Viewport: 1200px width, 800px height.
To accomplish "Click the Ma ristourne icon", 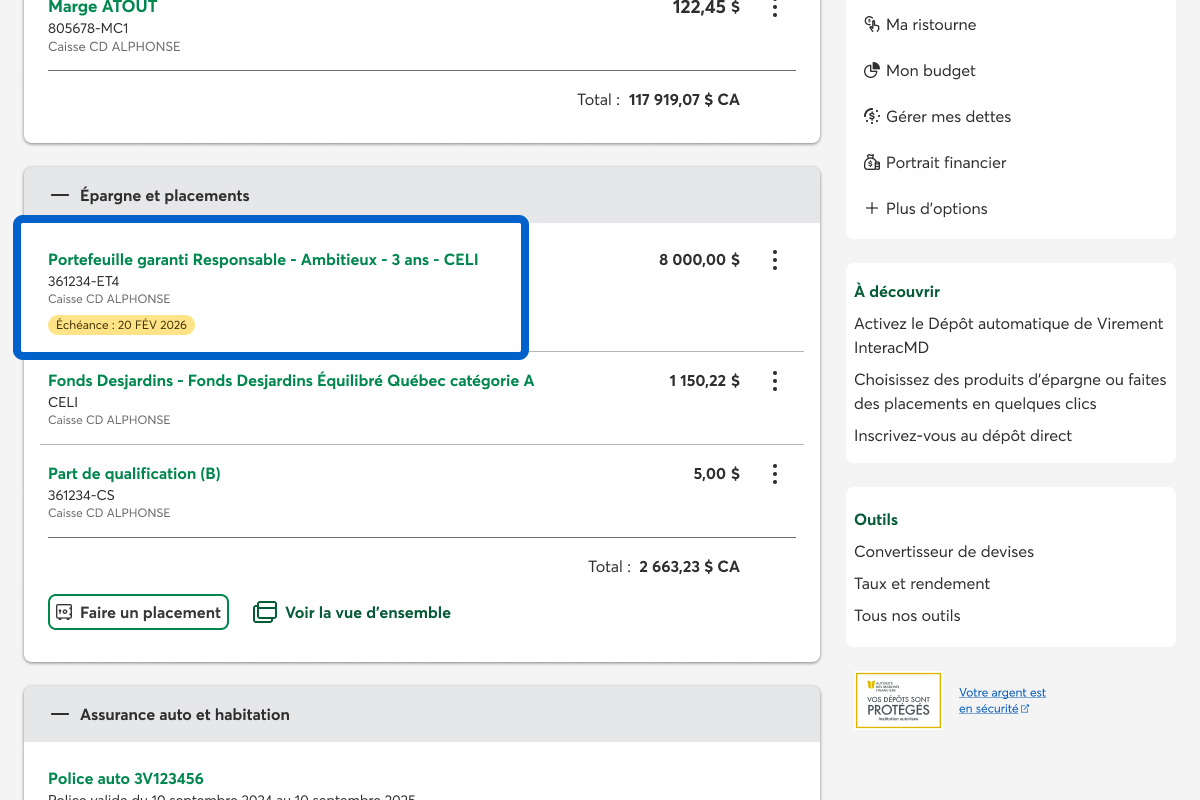I will point(871,24).
